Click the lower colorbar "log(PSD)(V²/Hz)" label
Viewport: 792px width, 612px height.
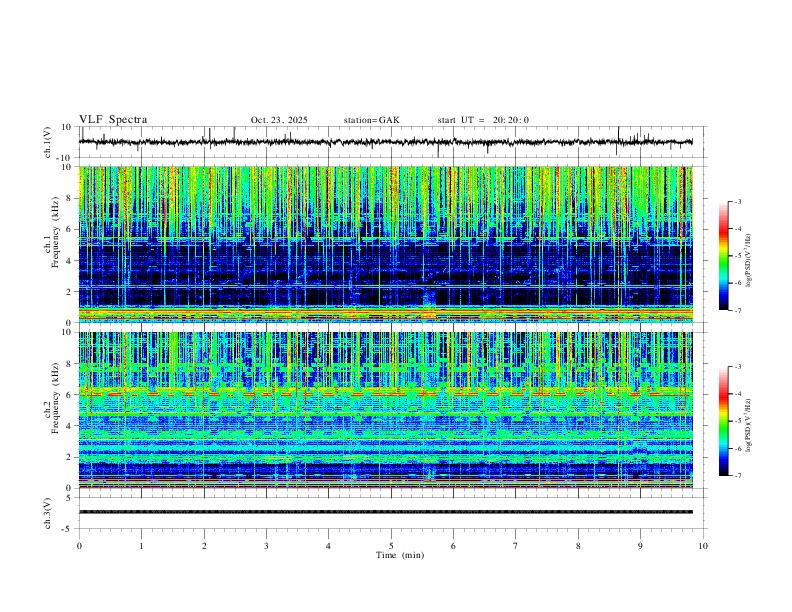coord(748,425)
